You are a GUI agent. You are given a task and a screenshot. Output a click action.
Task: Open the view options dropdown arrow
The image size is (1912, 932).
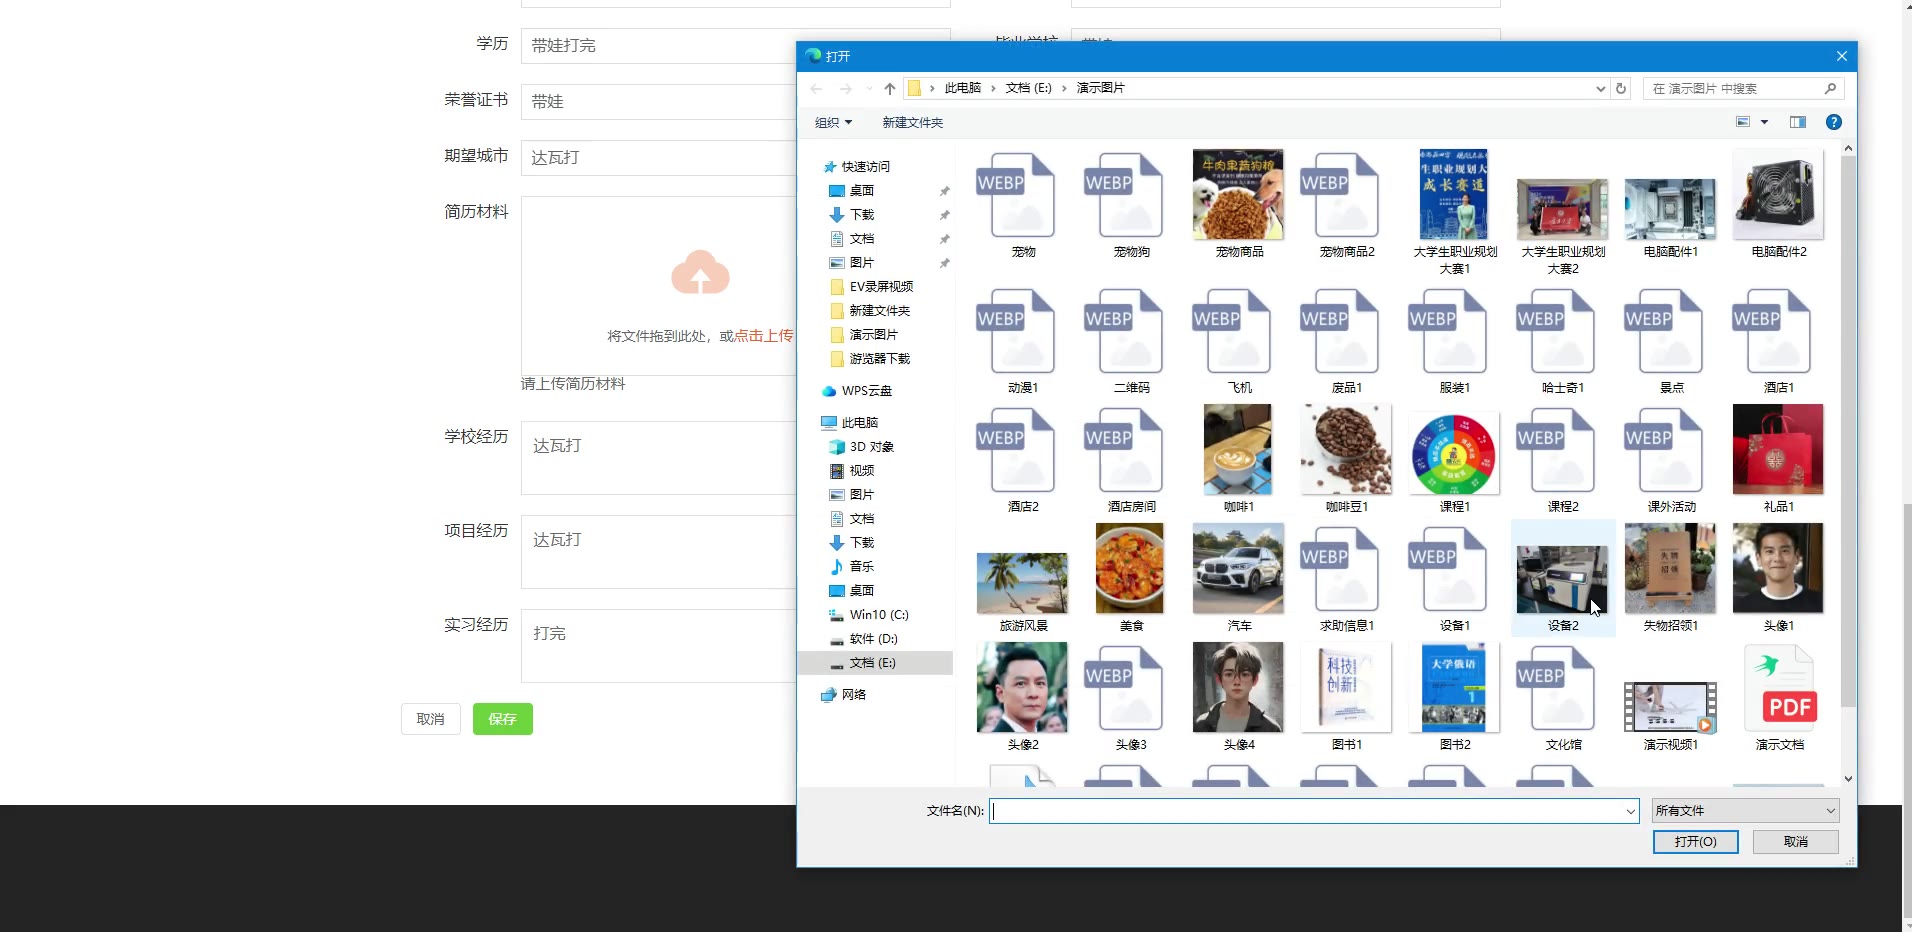[1764, 122]
